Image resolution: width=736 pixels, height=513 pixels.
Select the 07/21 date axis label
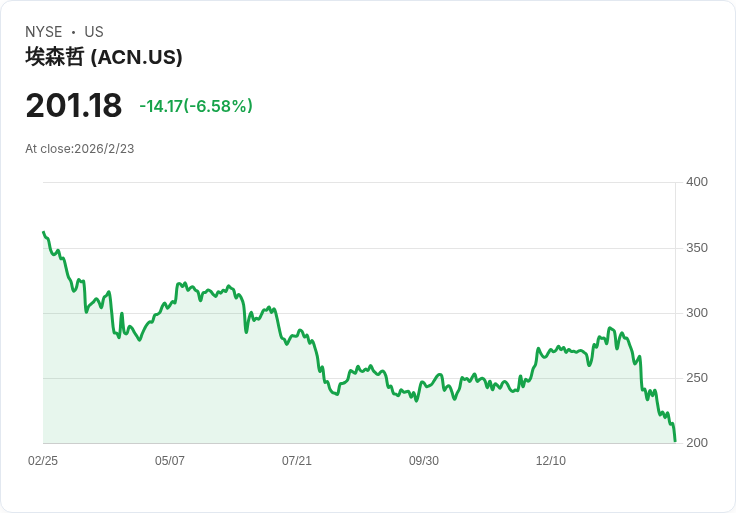(x=297, y=461)
